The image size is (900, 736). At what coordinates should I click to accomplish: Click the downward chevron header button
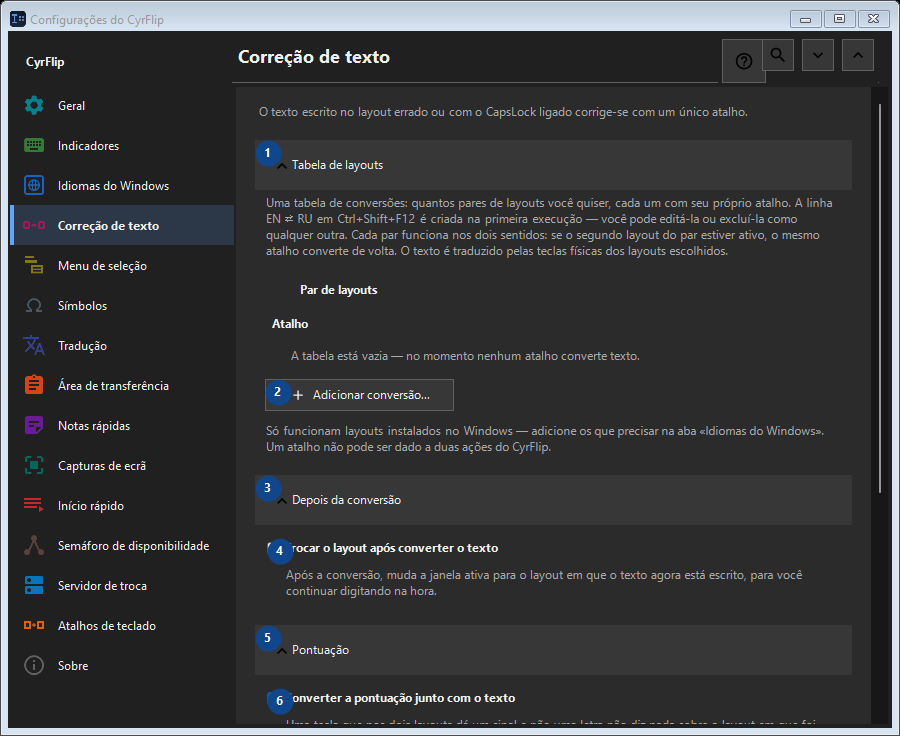(x=818, y=55)
